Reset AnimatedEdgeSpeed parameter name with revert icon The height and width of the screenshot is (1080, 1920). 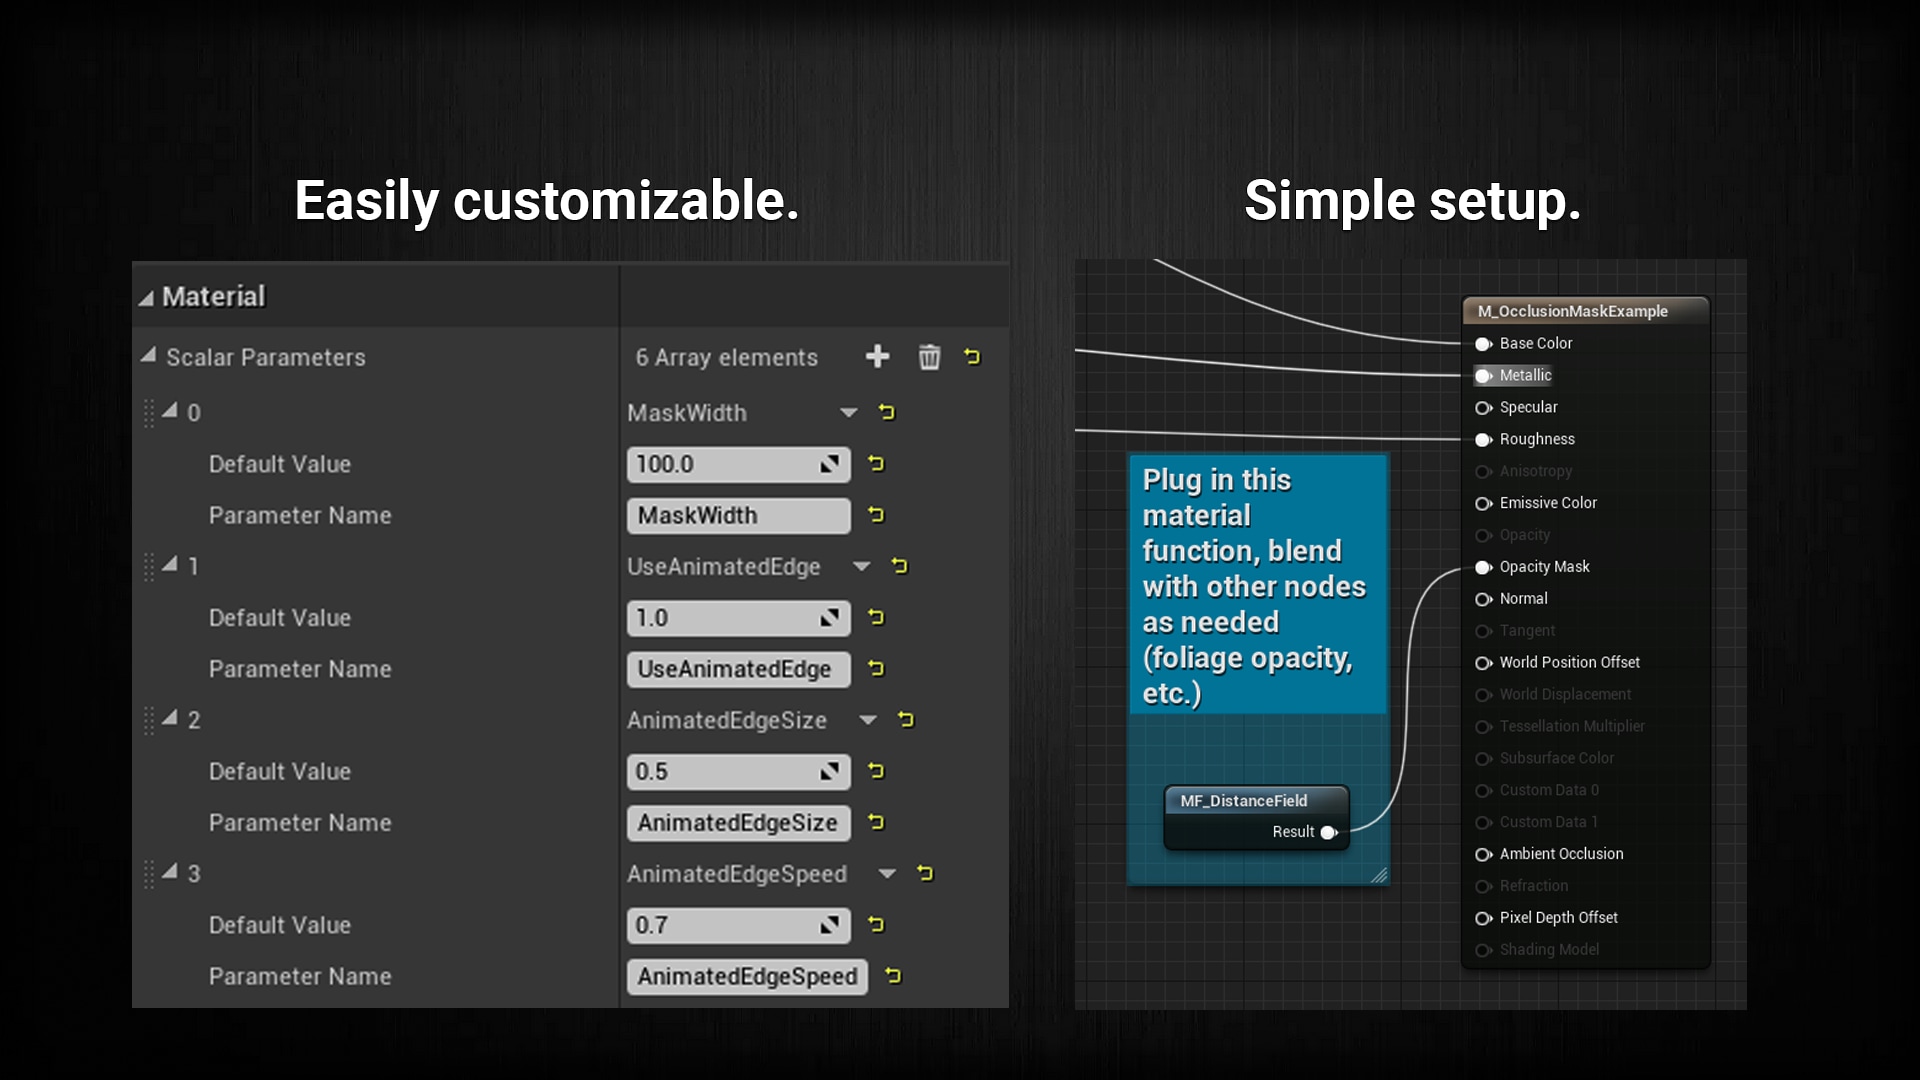click(x=893, y=976)
